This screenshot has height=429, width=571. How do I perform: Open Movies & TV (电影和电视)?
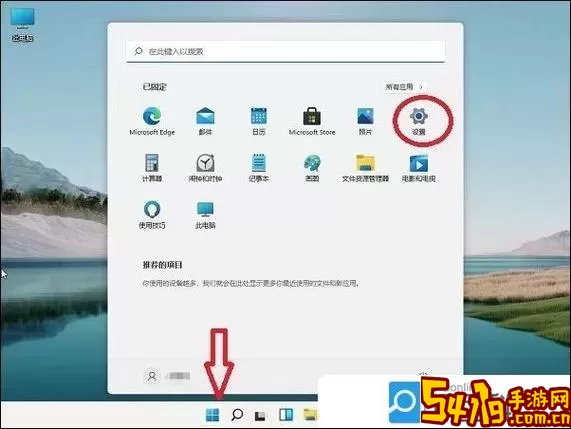419,168
